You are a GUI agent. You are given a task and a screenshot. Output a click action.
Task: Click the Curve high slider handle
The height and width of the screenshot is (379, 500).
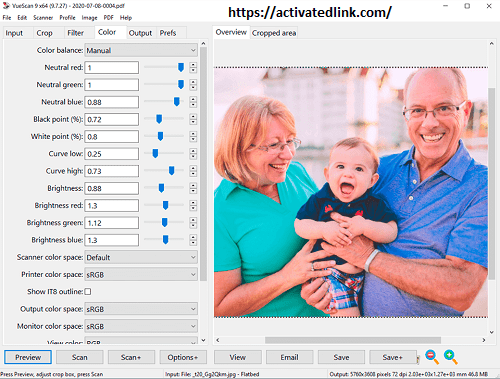(171, 171)
